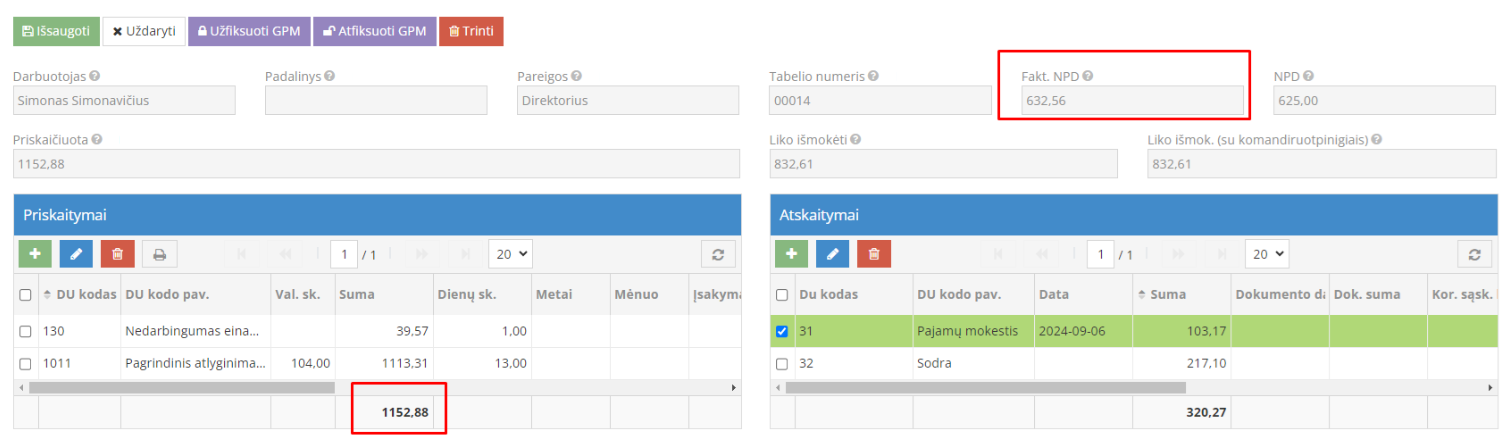
Task: Refresh the Atskaitymai table
Action: coord(1473,254)
